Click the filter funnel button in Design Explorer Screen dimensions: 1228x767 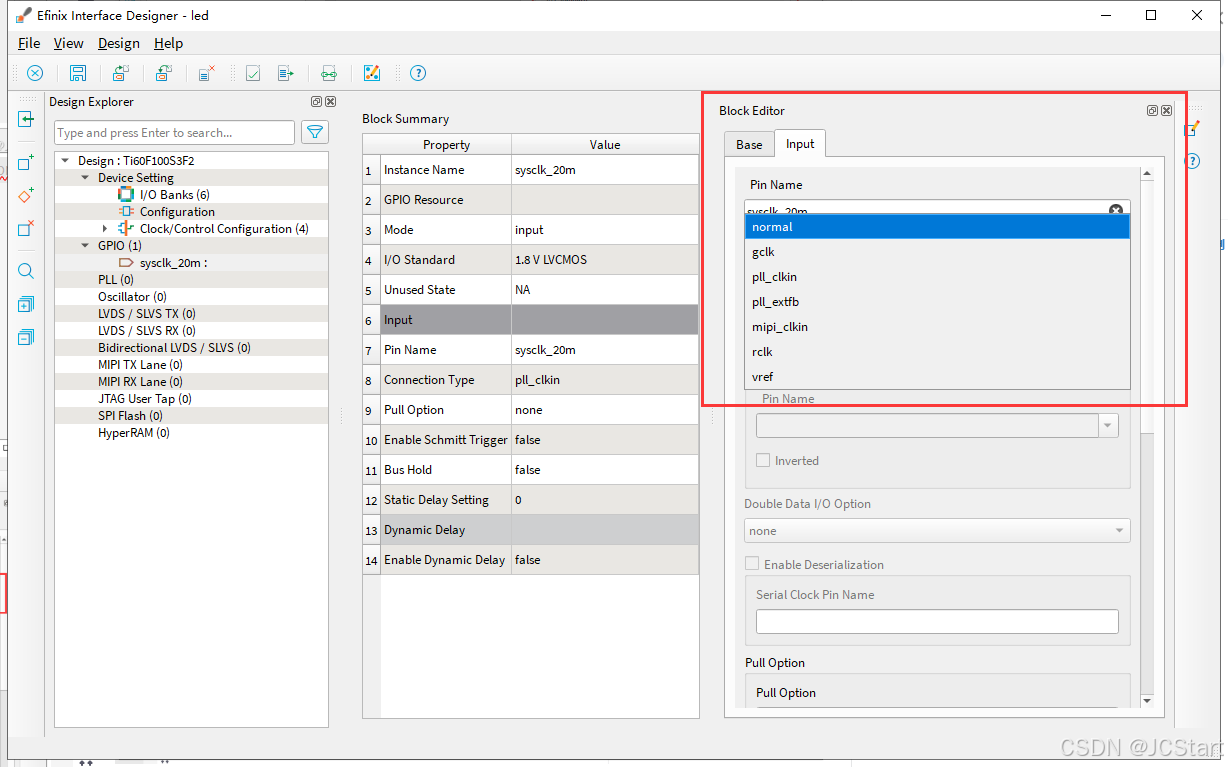pos(315,132)
